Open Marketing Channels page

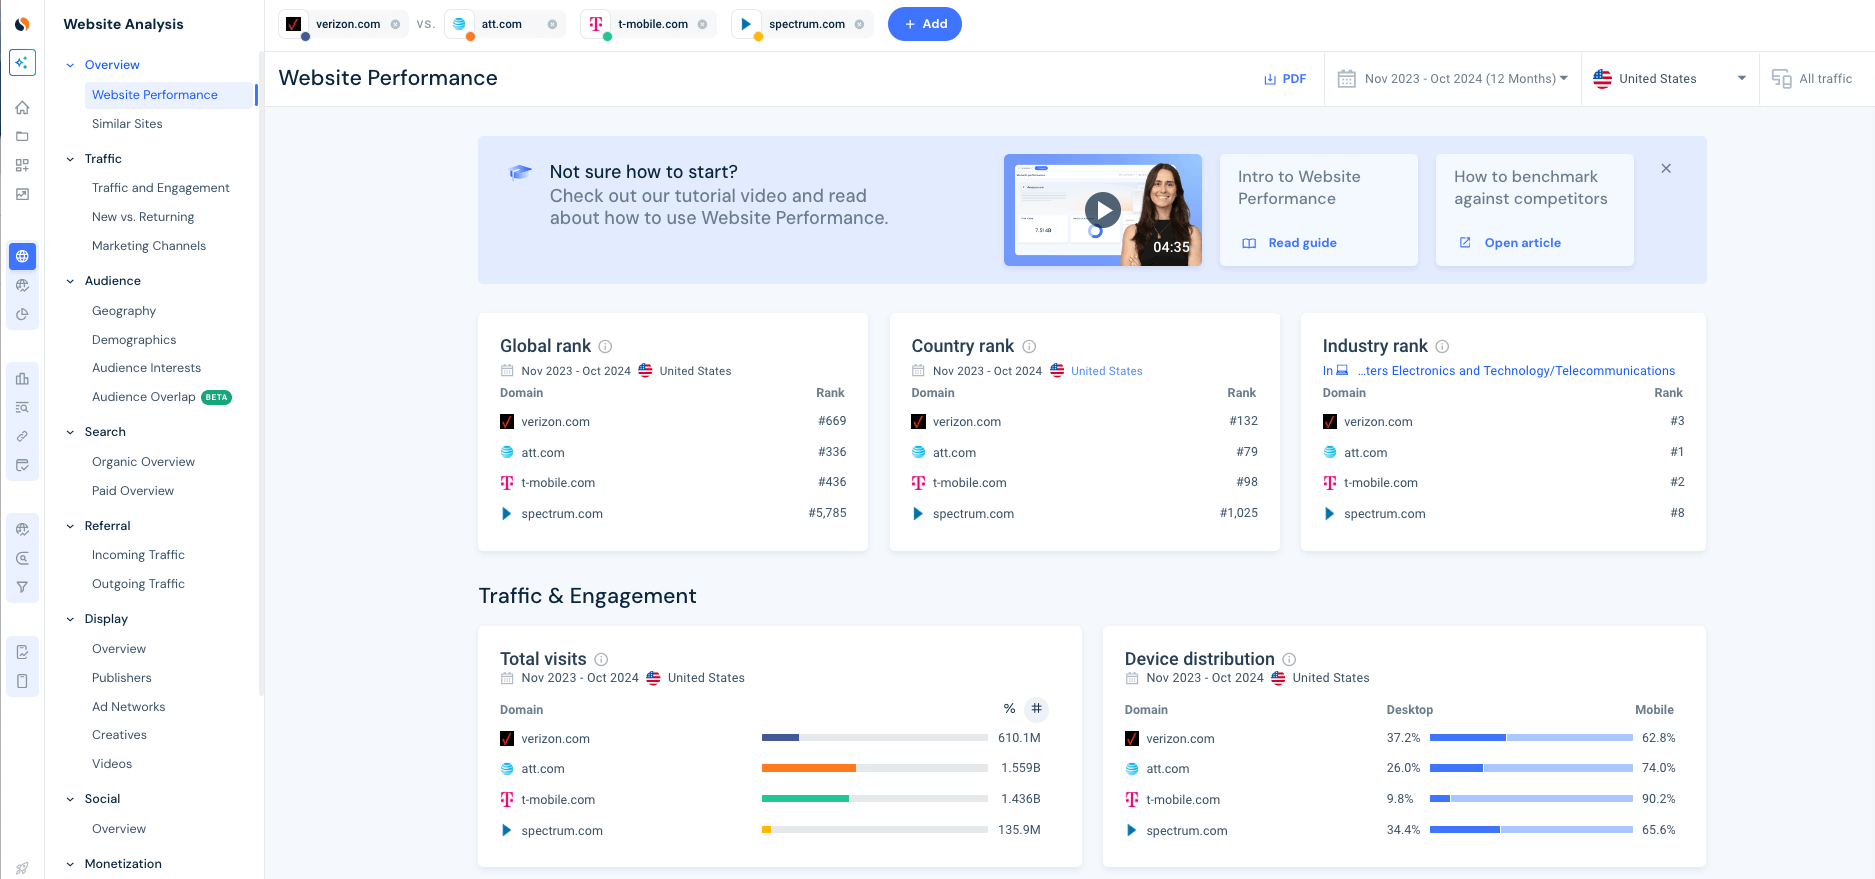(149, 246)
